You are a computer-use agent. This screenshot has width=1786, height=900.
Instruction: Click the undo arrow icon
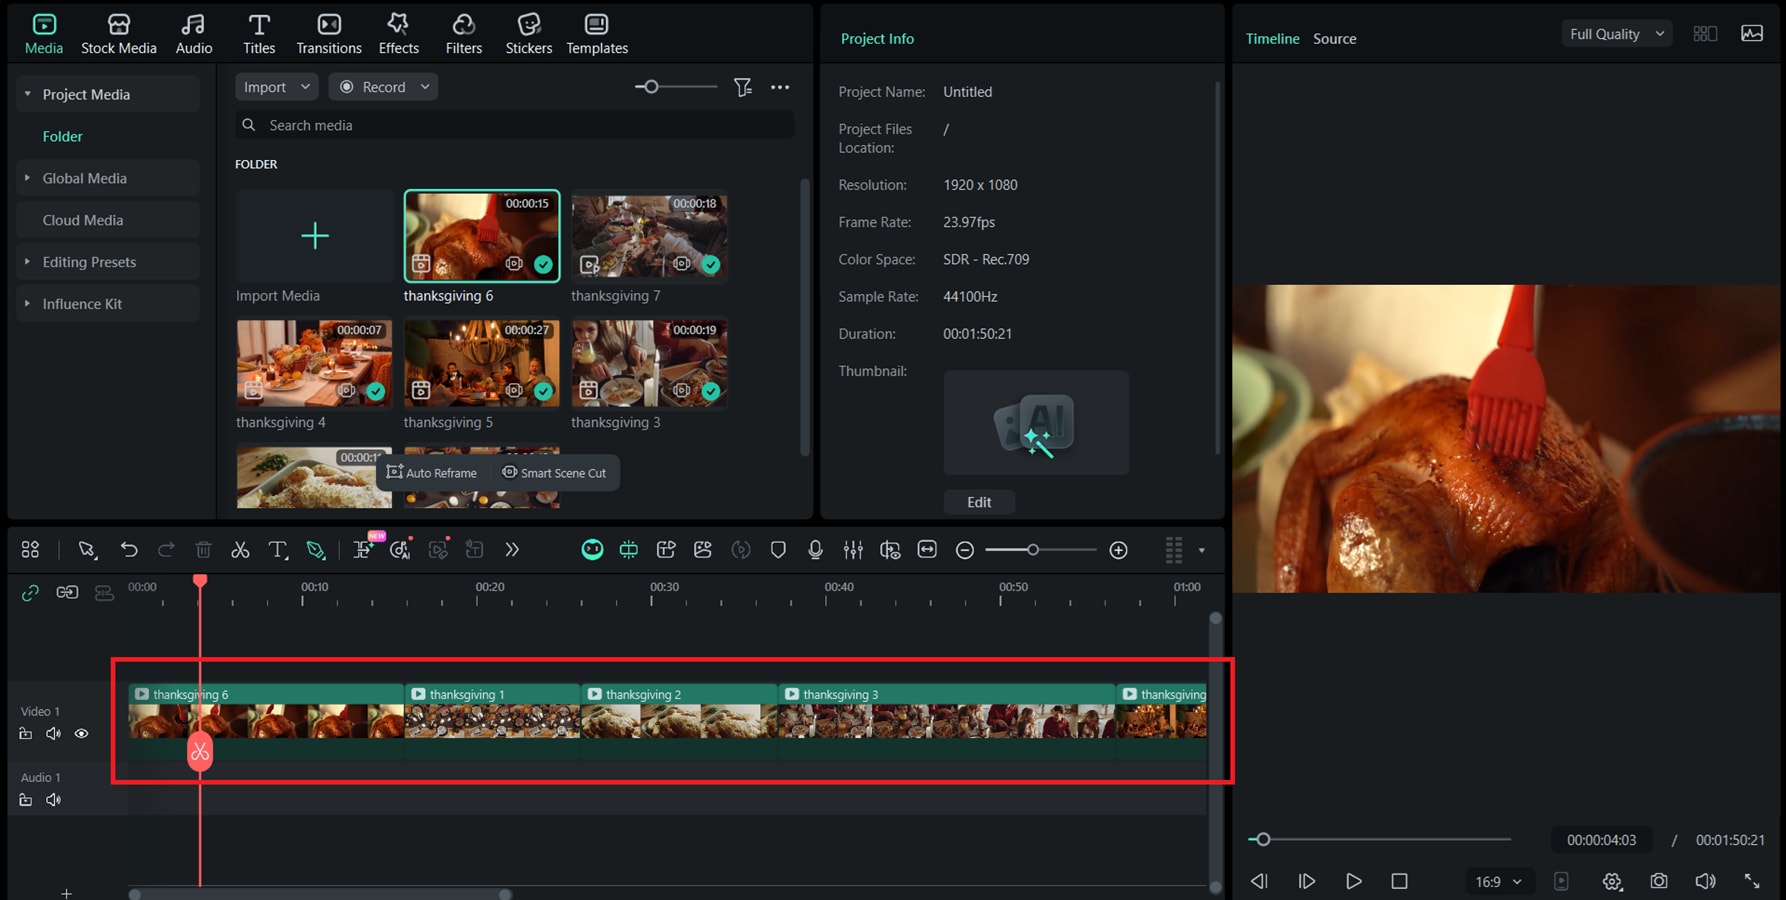129,550
